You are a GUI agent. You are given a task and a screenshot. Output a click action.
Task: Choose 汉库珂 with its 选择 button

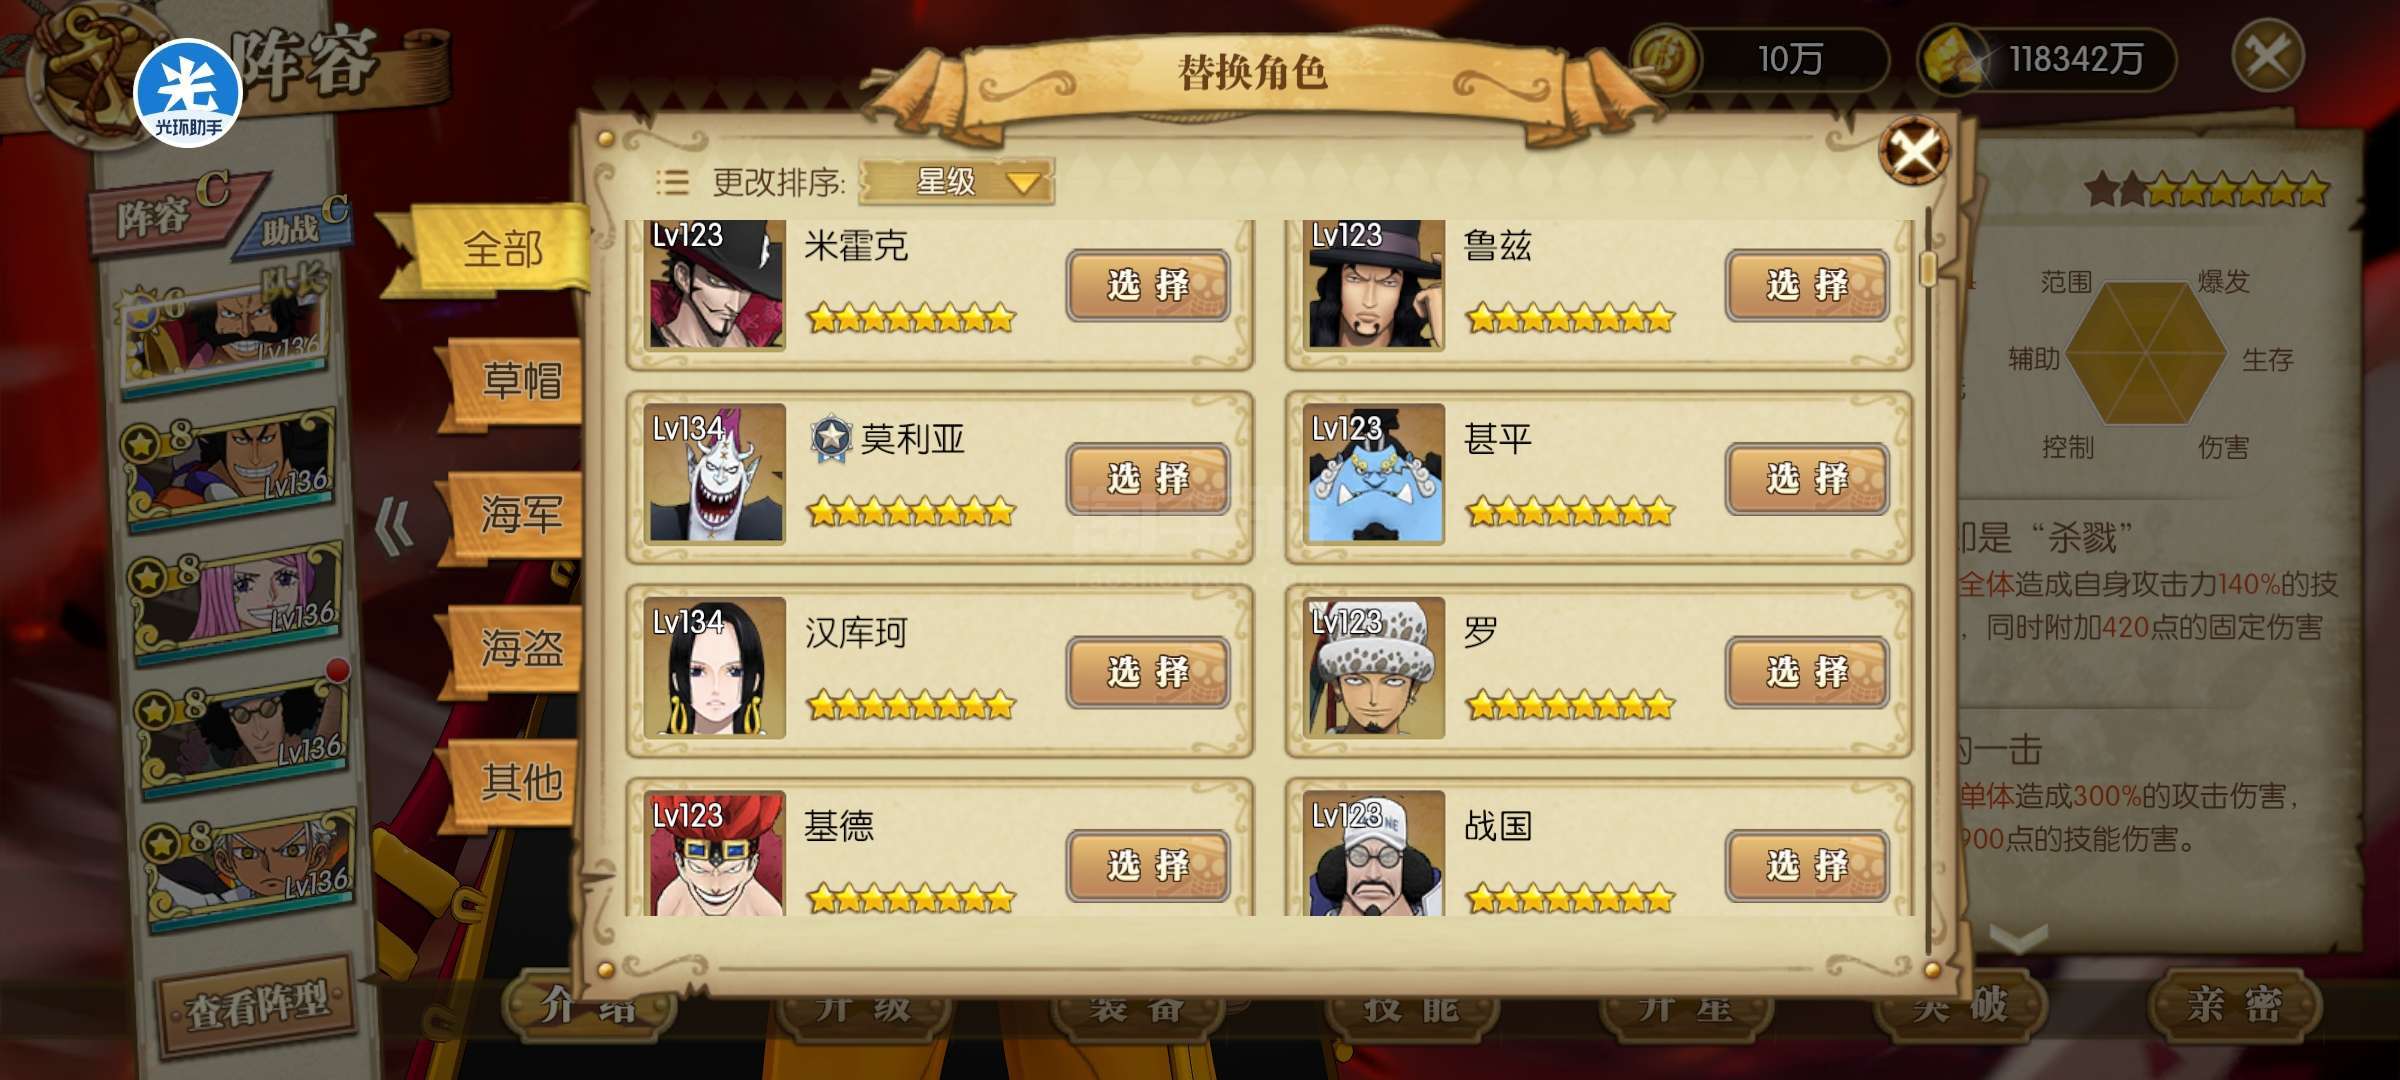click(x=1148, y=672)
